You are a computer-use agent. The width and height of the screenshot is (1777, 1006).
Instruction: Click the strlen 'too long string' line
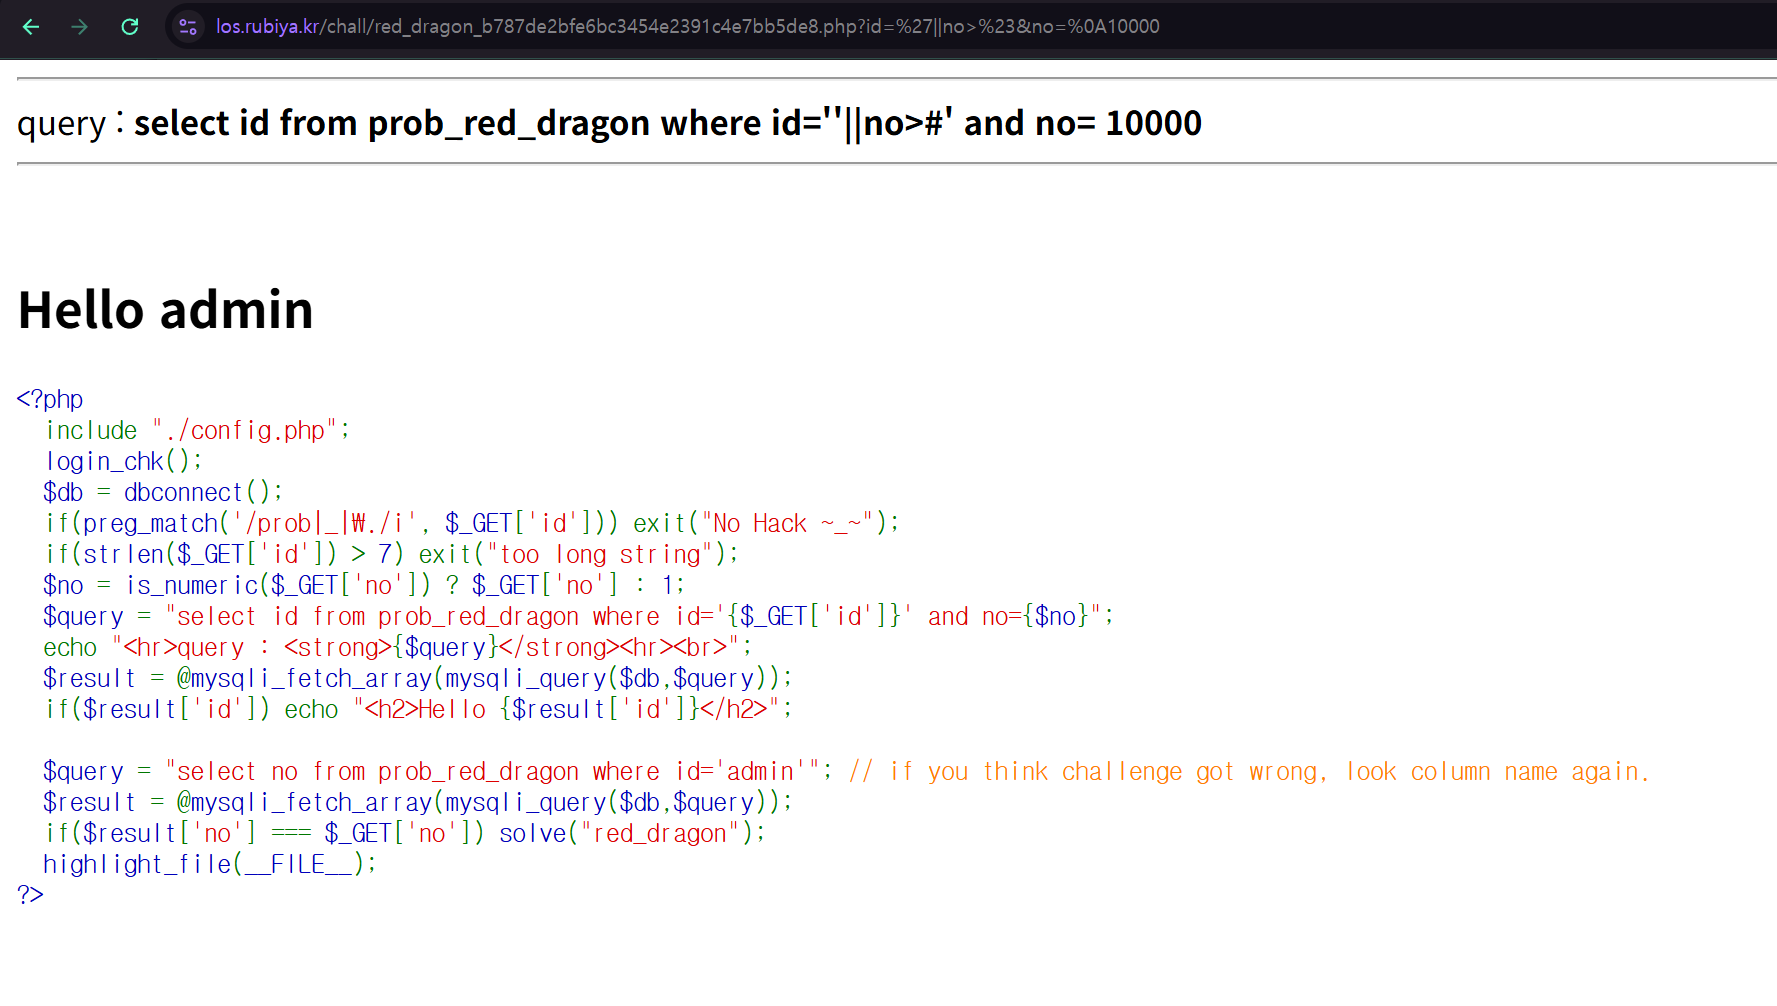coord(391,554)
